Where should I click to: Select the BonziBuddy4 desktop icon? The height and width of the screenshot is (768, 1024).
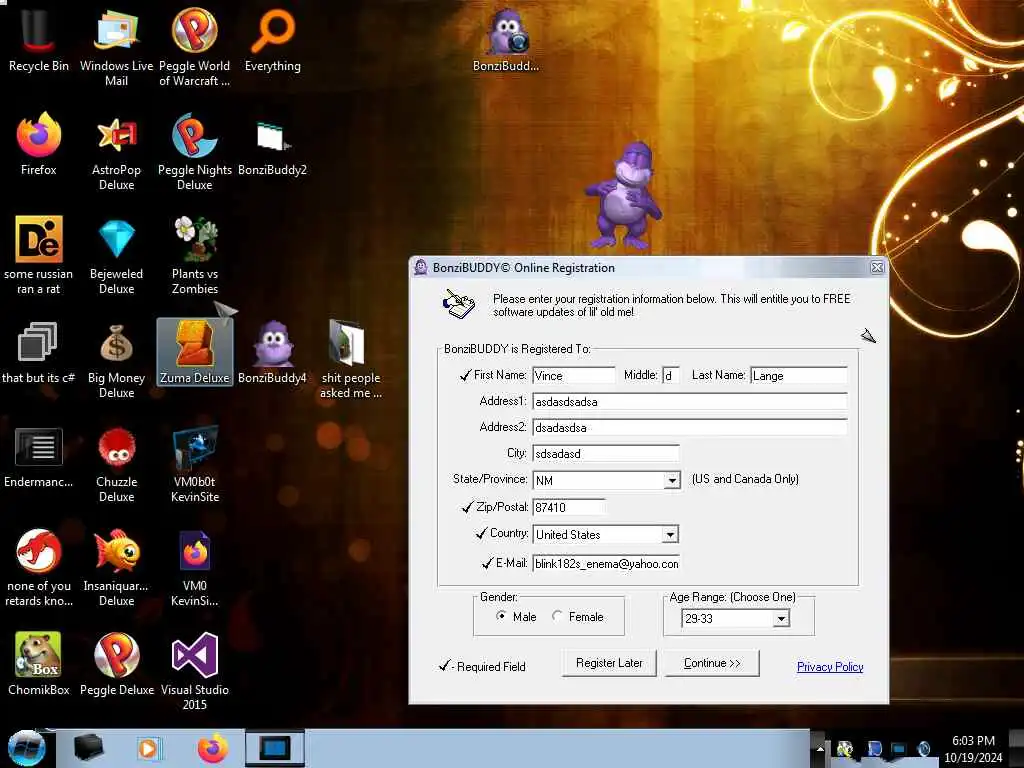pos(272,353)
